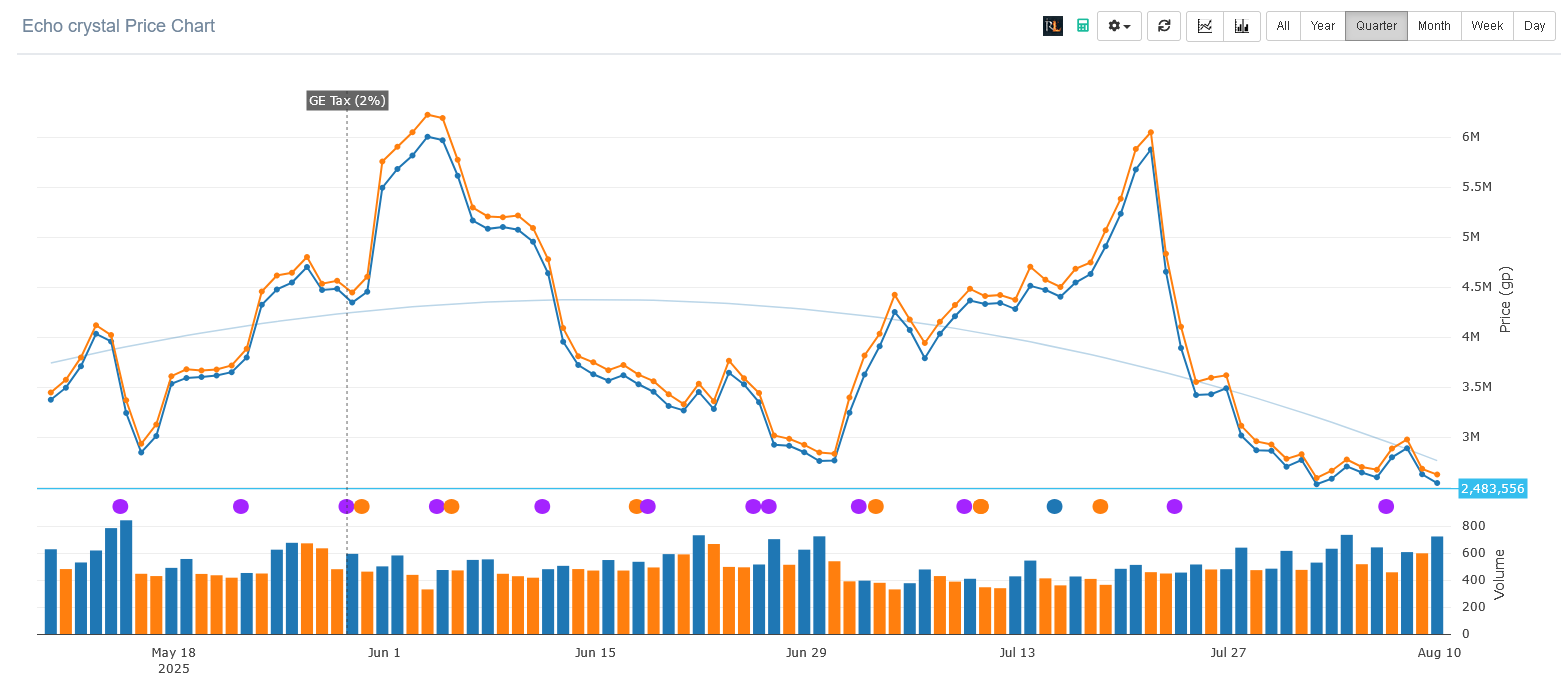Select the All time range

click(x=1283, y=26)
